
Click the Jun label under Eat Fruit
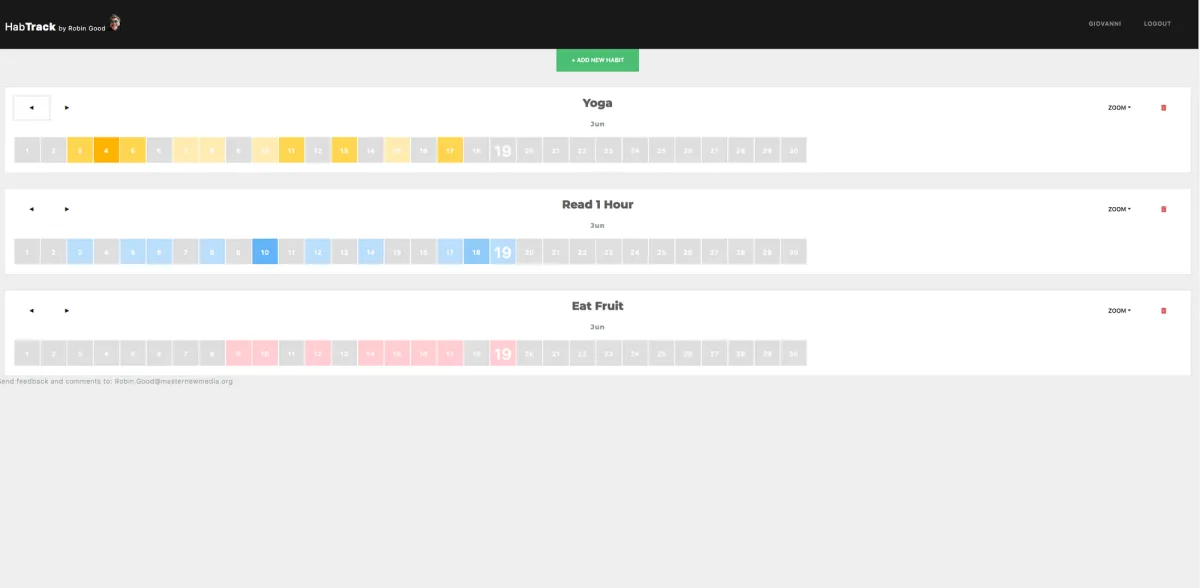click(x=597, y=327)
